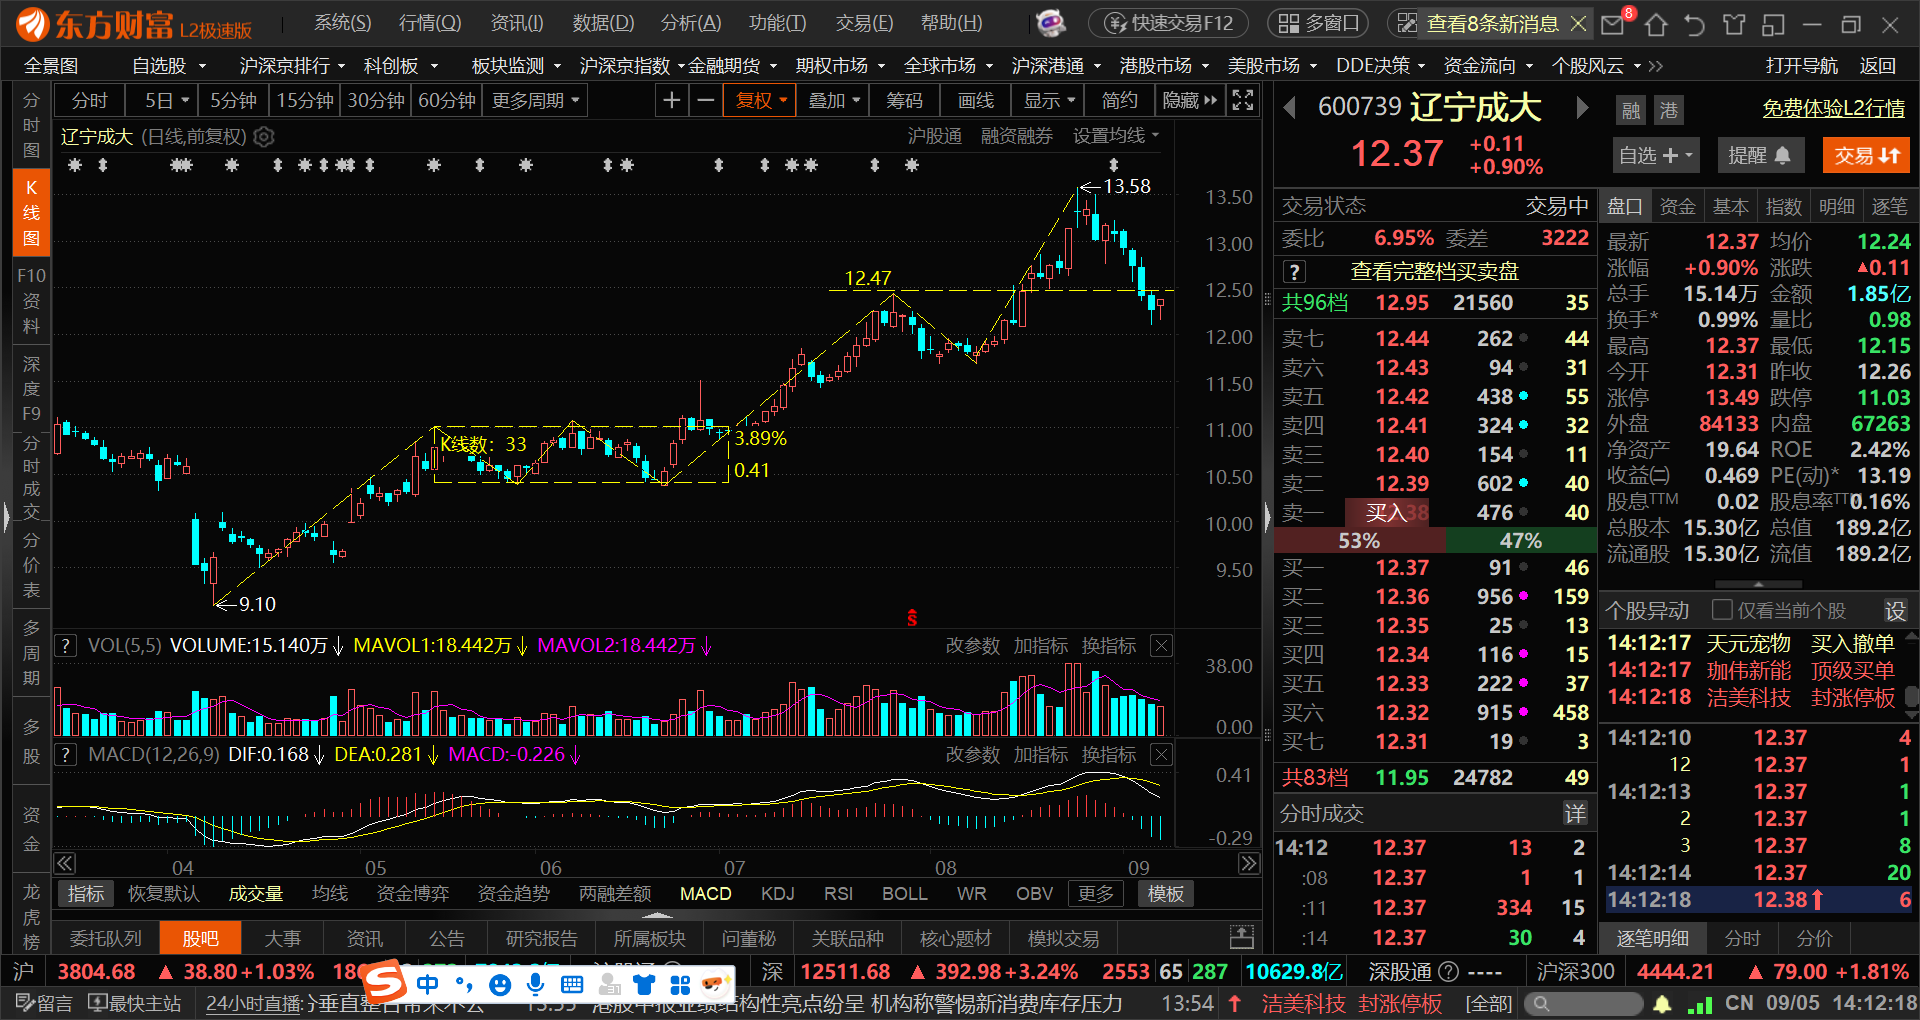The image size is (1920, 1020).
Task: Click the minus zoom-out chart button
Action: click(706, 100)
